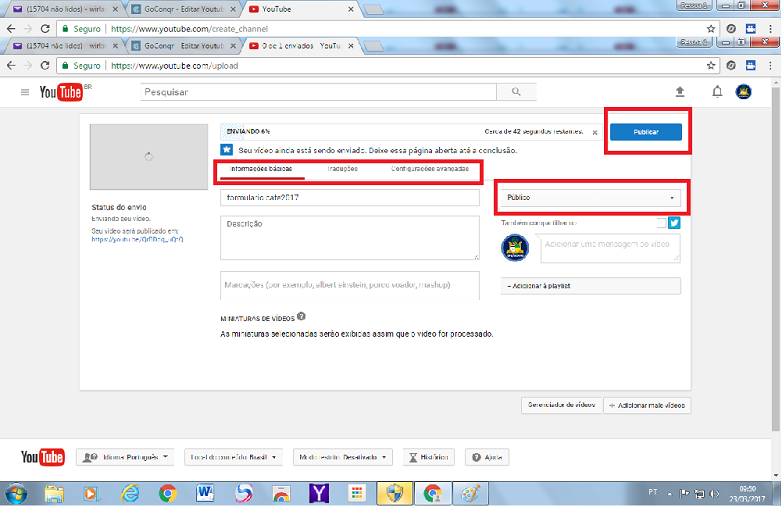Open the purple Yahoo icon on taskbar
This screenshot has width=781, height=507.
tap(319, 494)
